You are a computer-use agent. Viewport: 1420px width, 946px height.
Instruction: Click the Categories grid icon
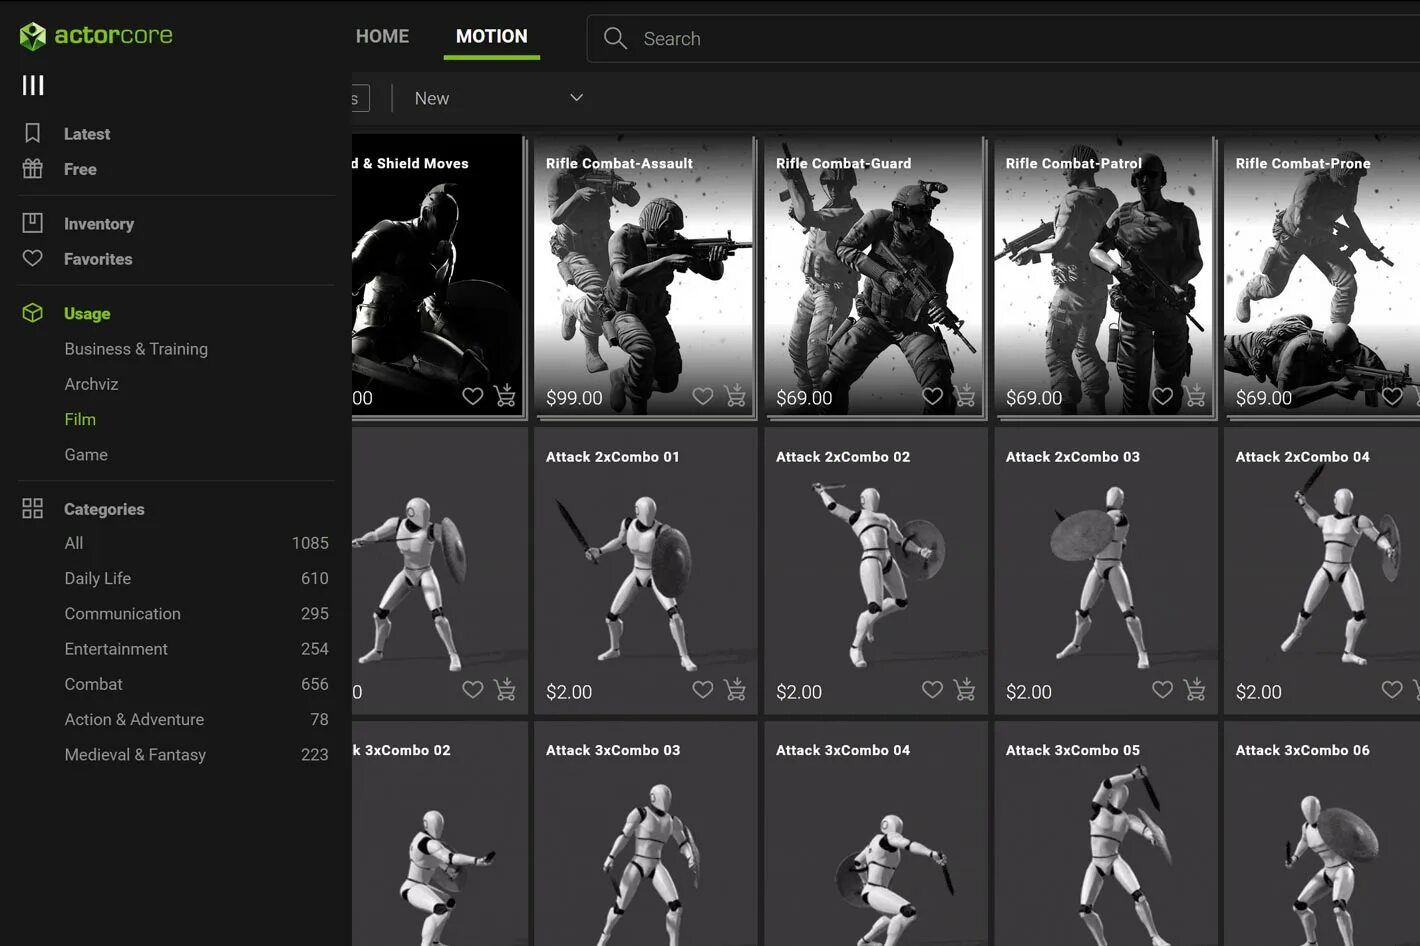33,508
